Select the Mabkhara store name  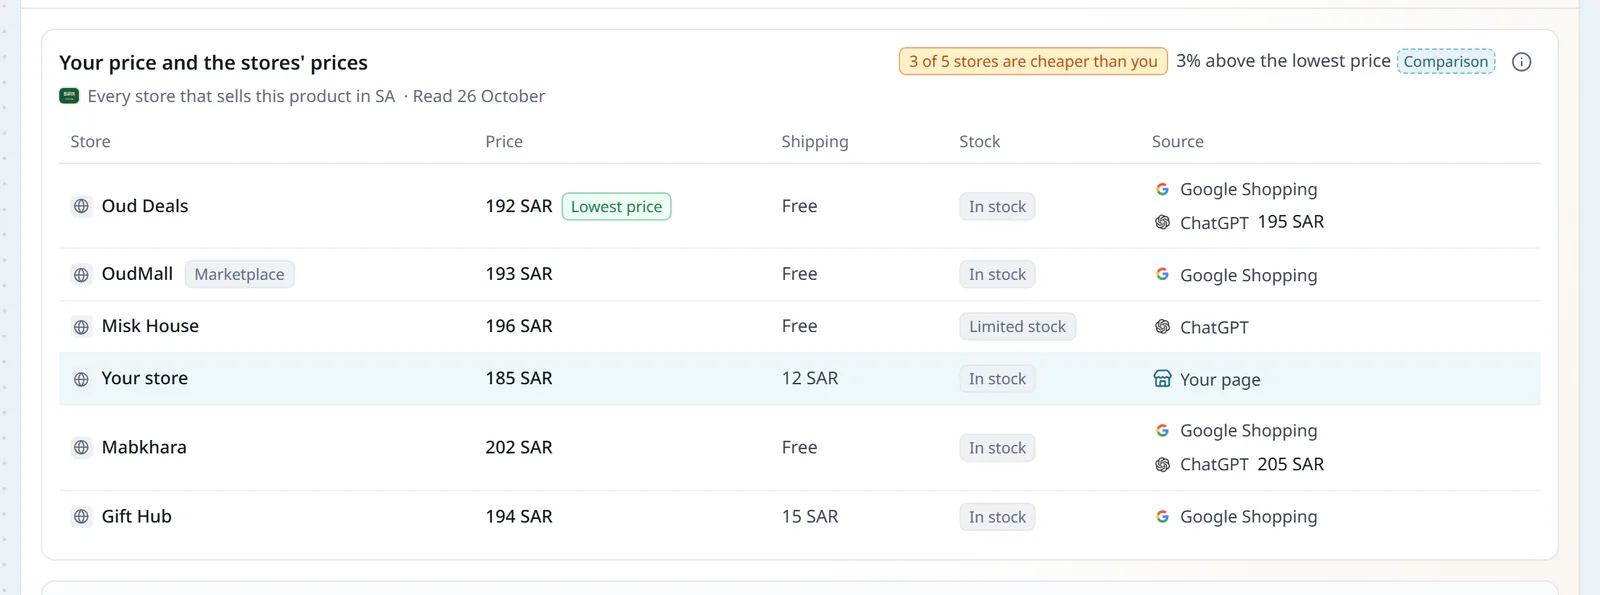(144, 447)
